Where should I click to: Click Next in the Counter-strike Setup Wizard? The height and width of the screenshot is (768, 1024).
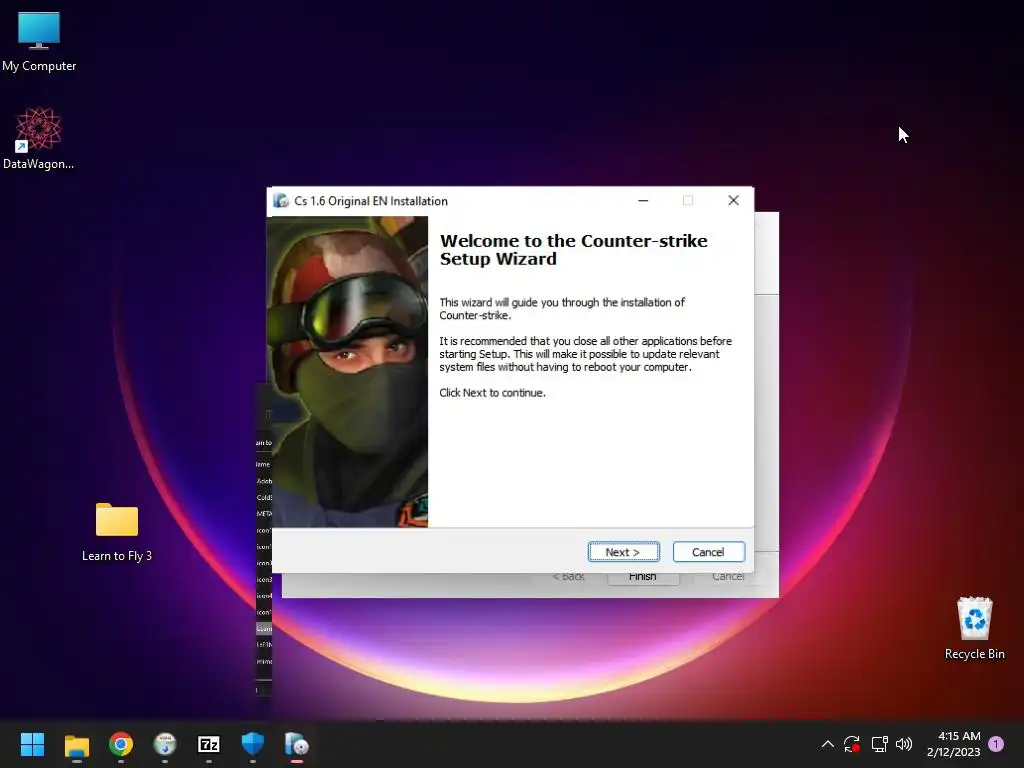click(x=623, y=552)
